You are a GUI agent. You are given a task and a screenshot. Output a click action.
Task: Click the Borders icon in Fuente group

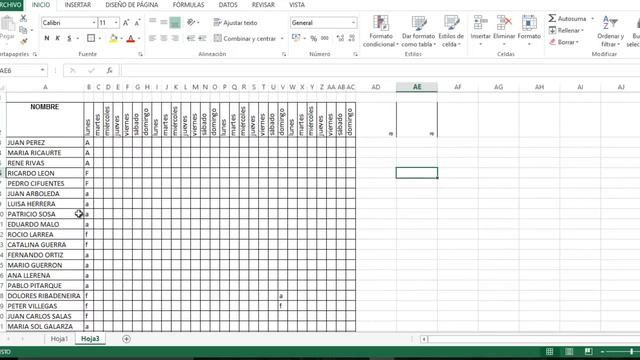coord(91,38)
